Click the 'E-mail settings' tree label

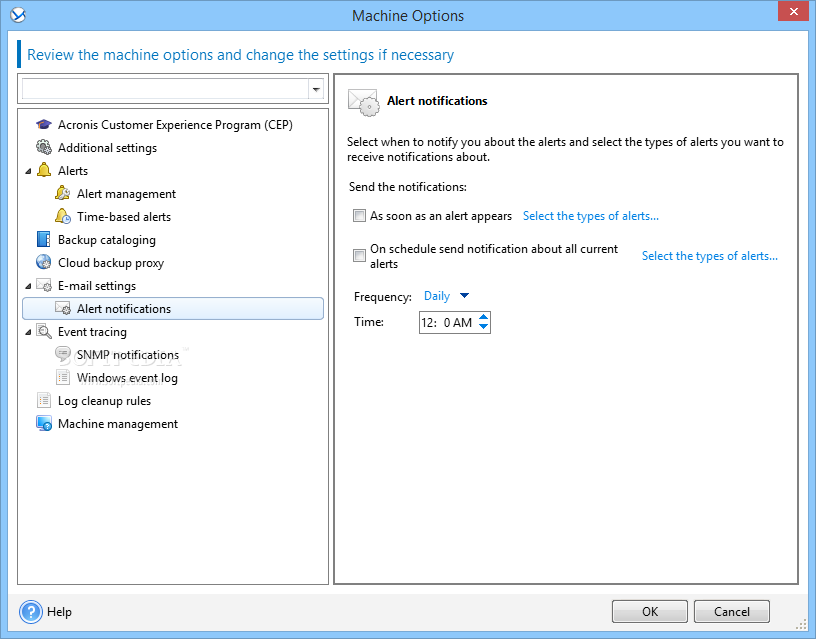[97, 286]
